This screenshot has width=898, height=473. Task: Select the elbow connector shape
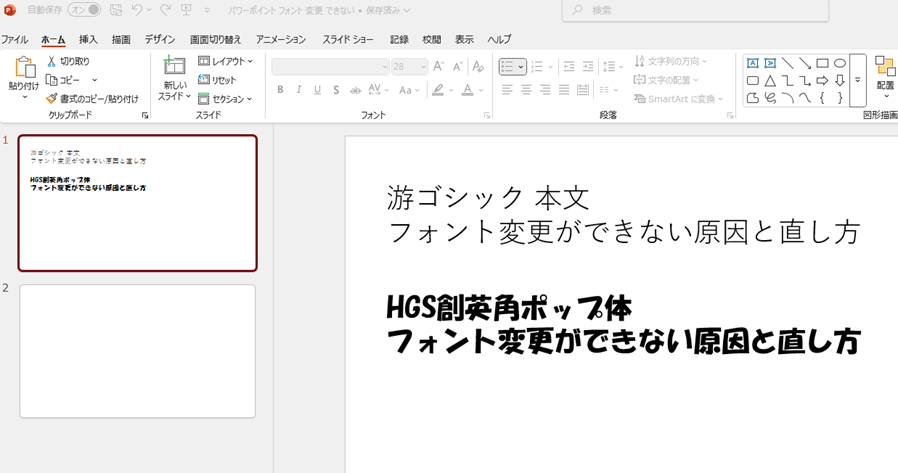787,81
